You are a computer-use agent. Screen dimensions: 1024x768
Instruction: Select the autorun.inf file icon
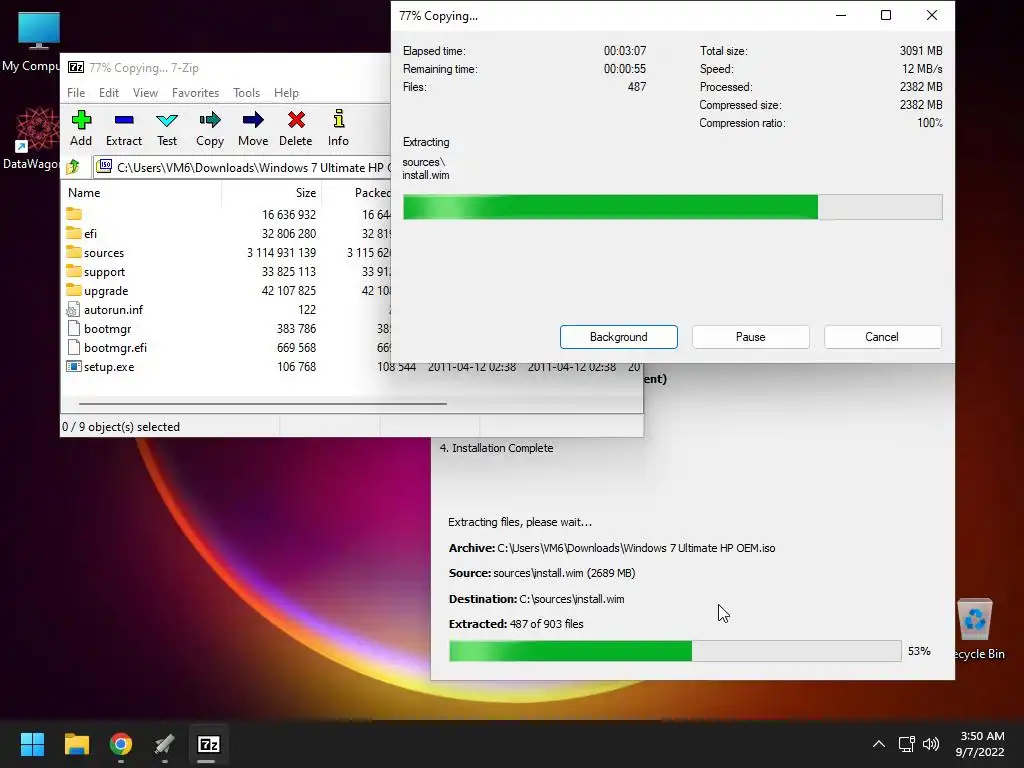[x=73, y=310]
